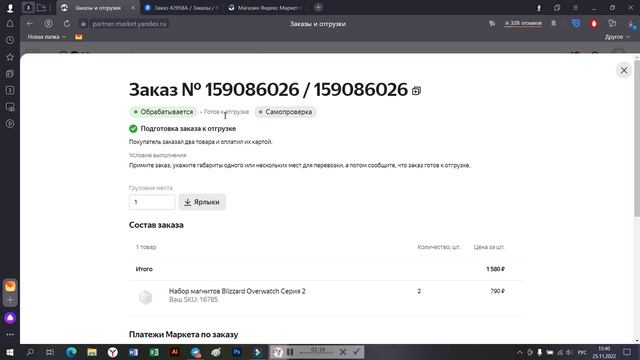Open a new browser tab with plus
This screenshot has width=640, height=360.
pos(318,7)
